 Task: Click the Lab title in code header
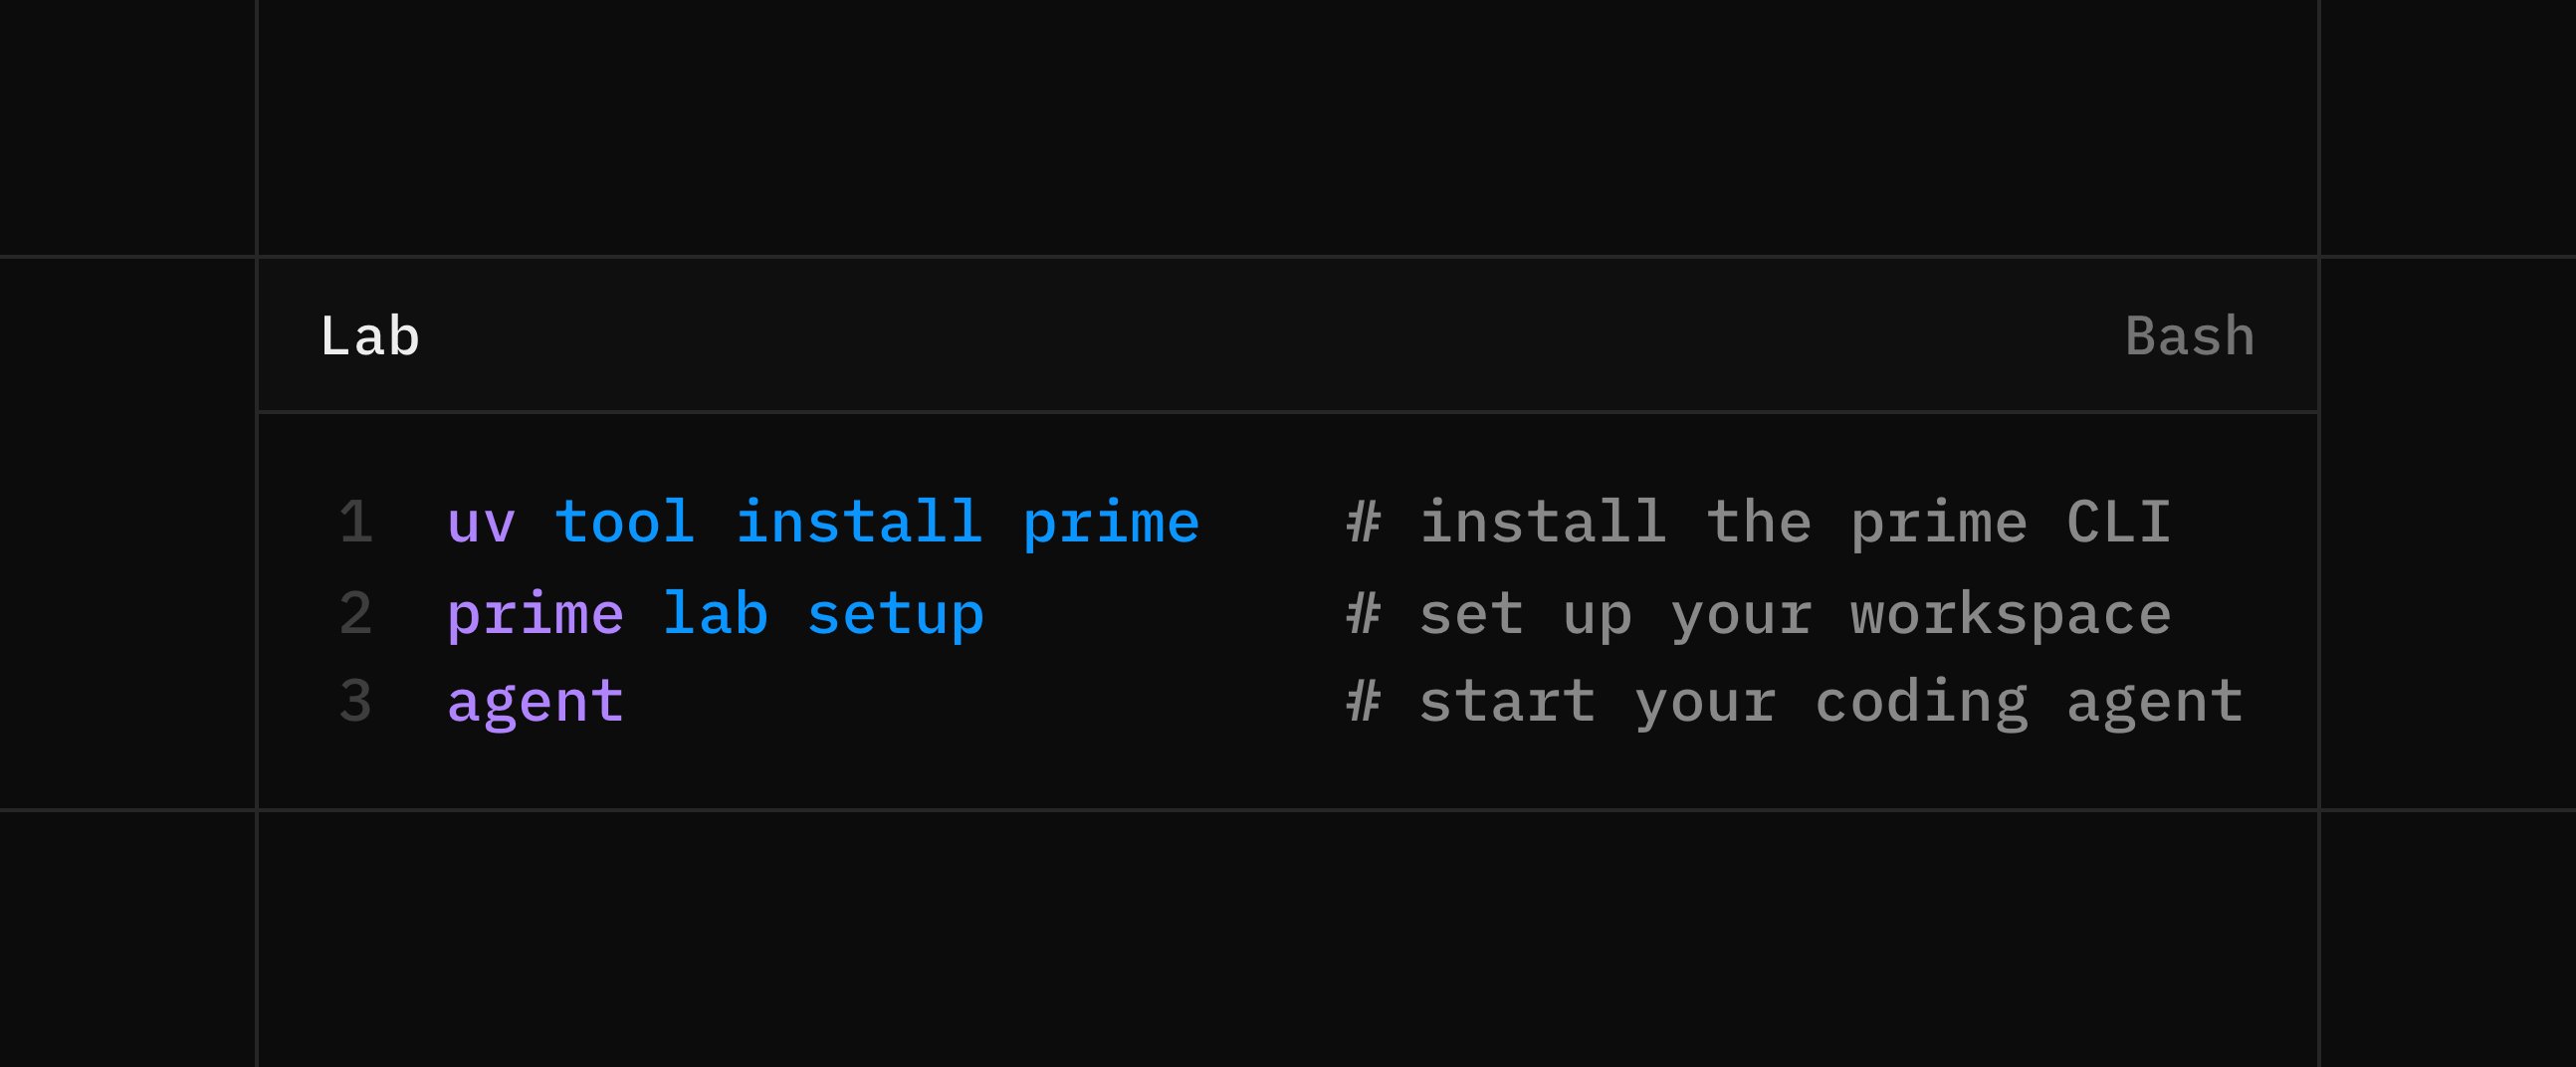click(x=369, y=336)
